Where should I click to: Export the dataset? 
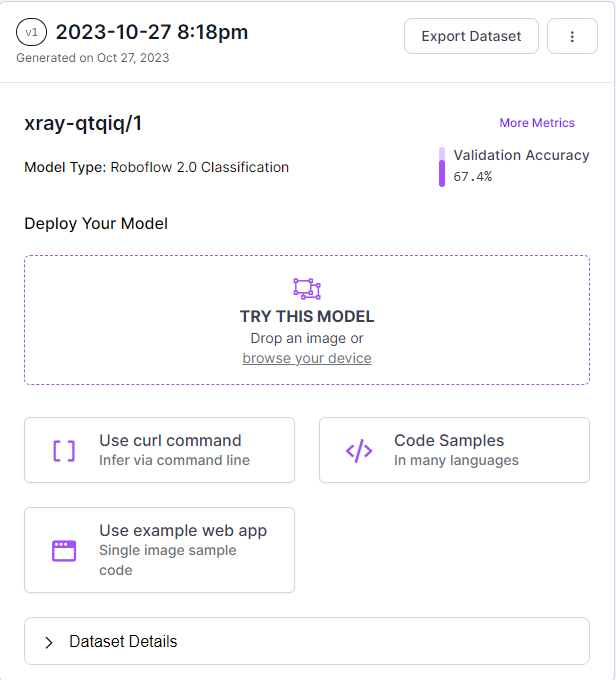(x=471, y=36)
